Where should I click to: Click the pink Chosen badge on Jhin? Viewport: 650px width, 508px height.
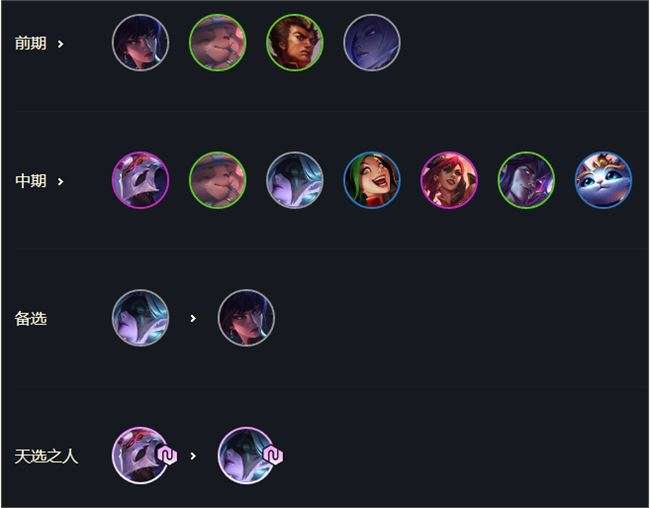(167, 456)
